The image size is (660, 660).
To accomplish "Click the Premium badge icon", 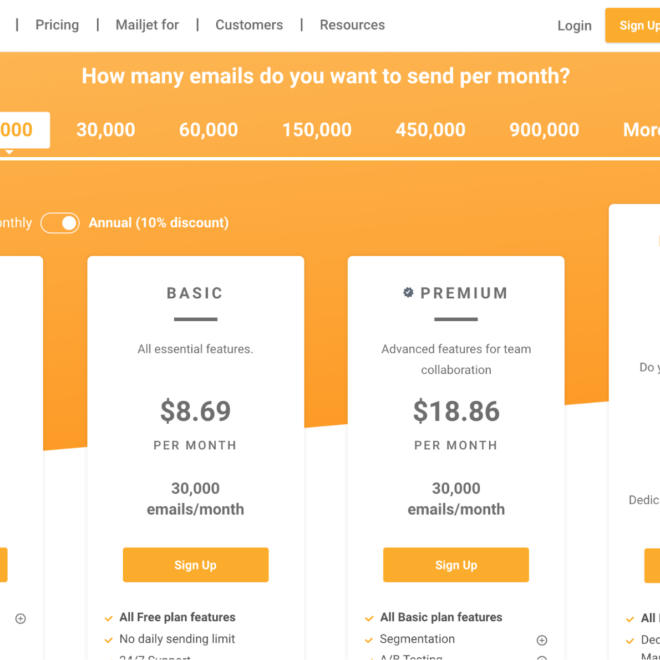I will [408, 293].
